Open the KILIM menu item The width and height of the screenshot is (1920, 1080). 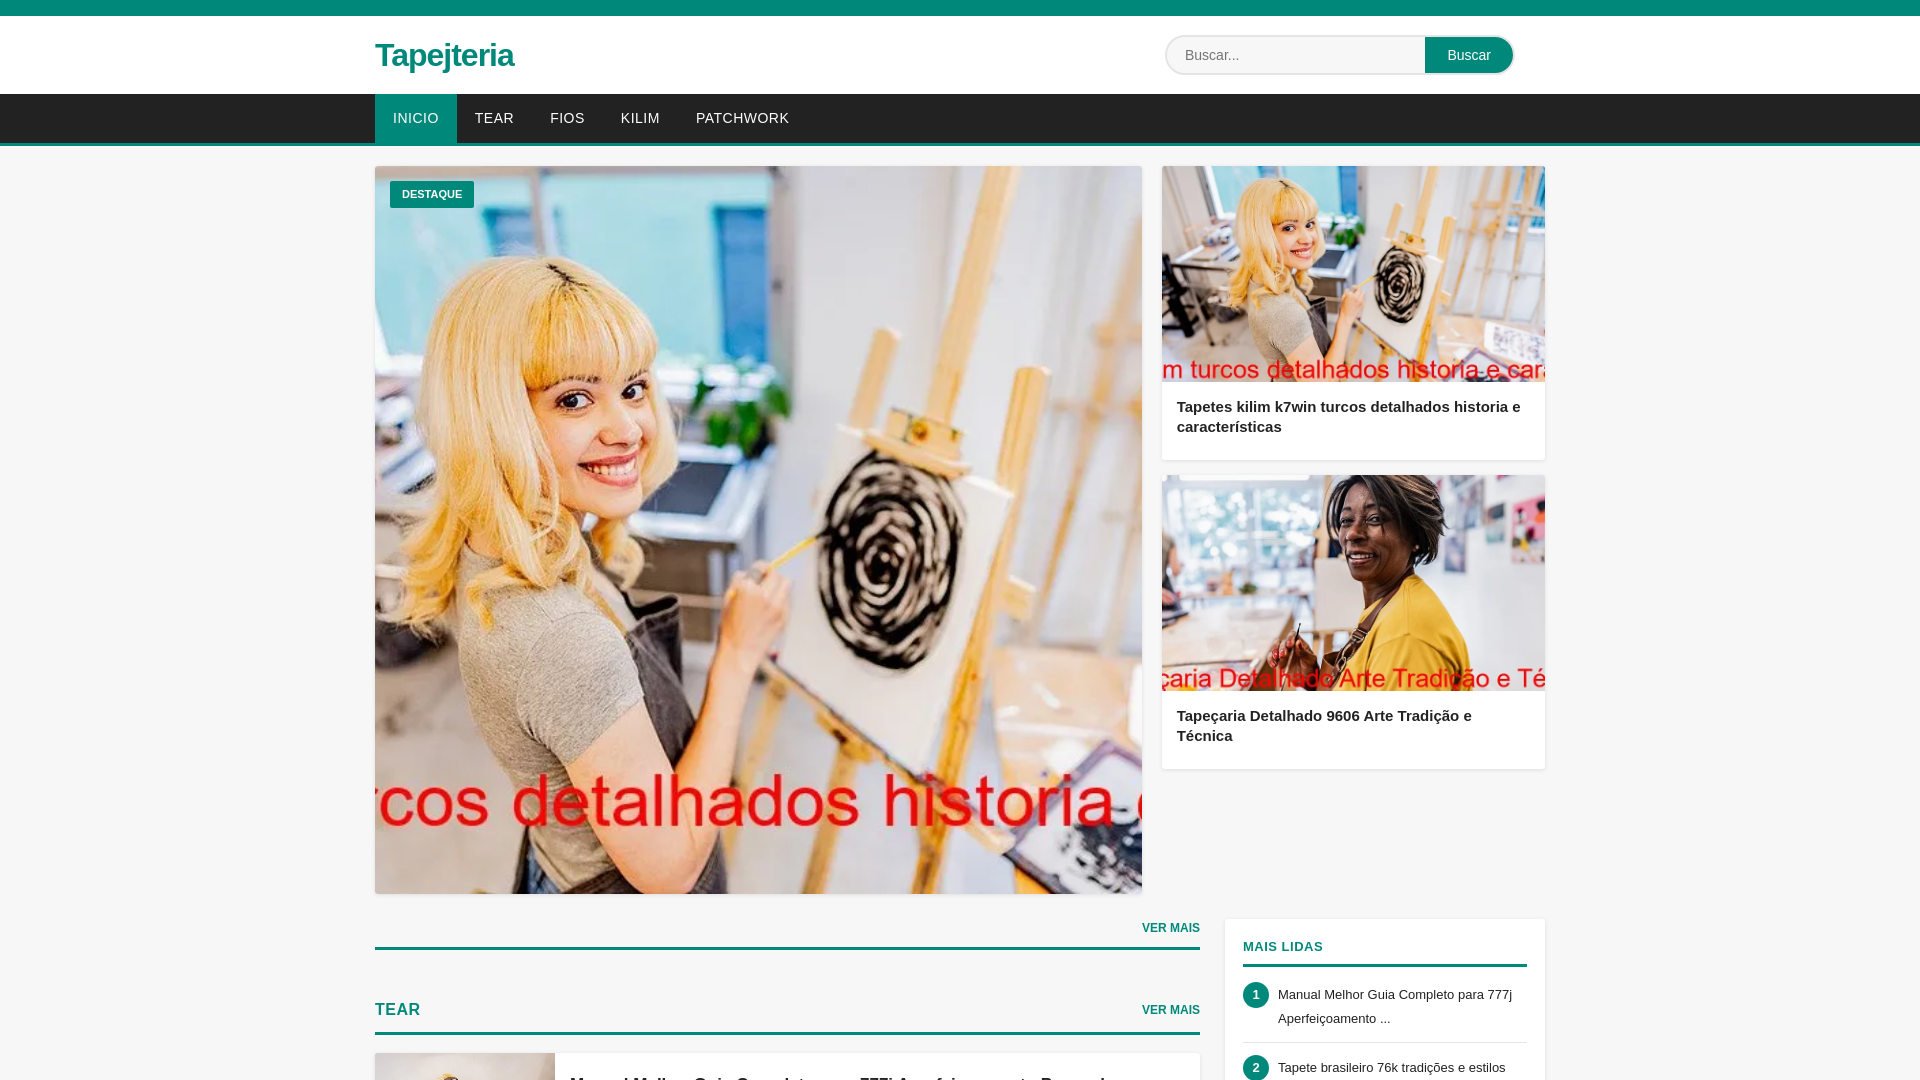640,118
